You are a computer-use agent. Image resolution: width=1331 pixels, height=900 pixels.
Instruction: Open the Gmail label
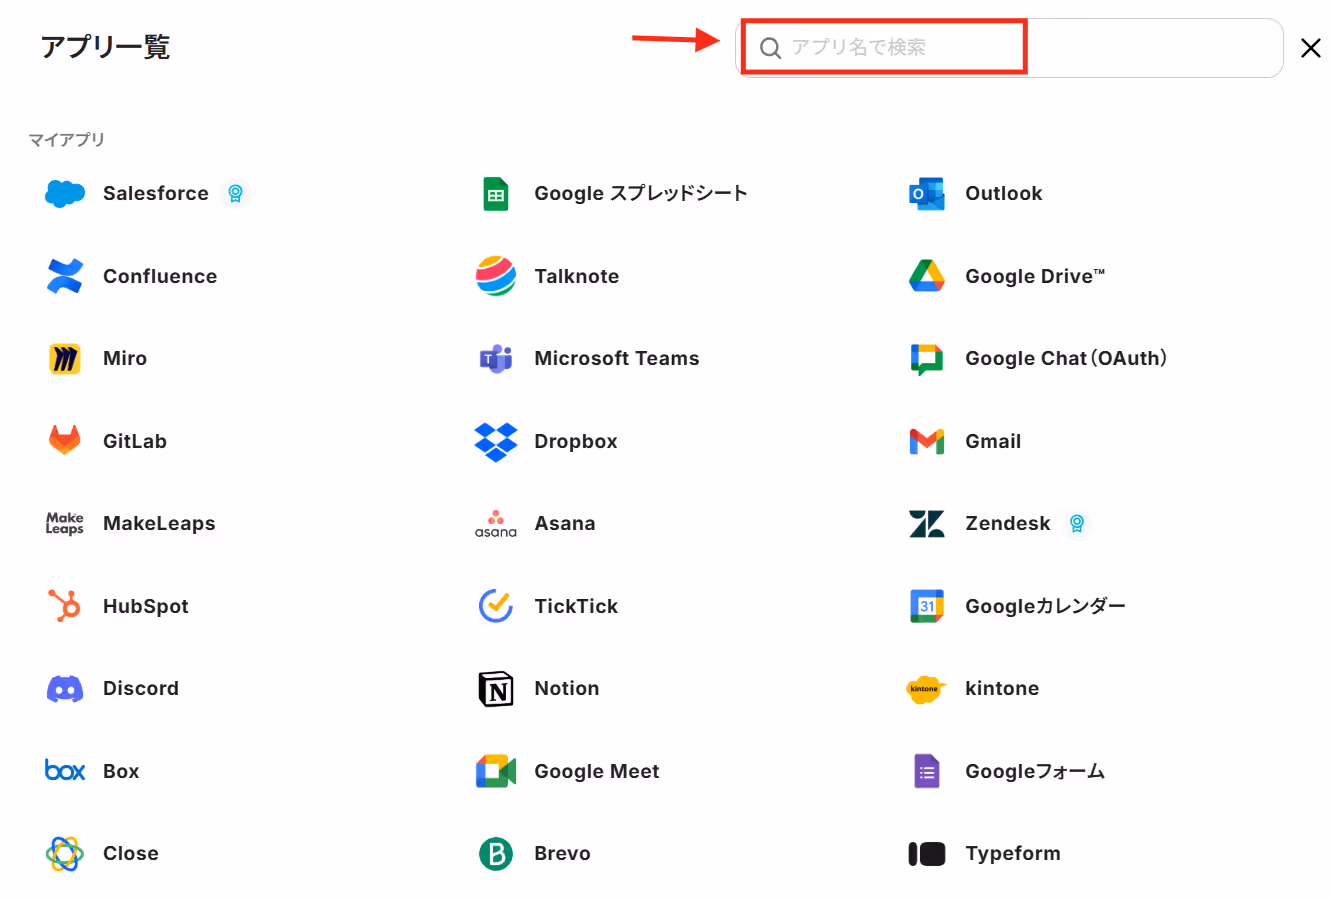[993, 441]
